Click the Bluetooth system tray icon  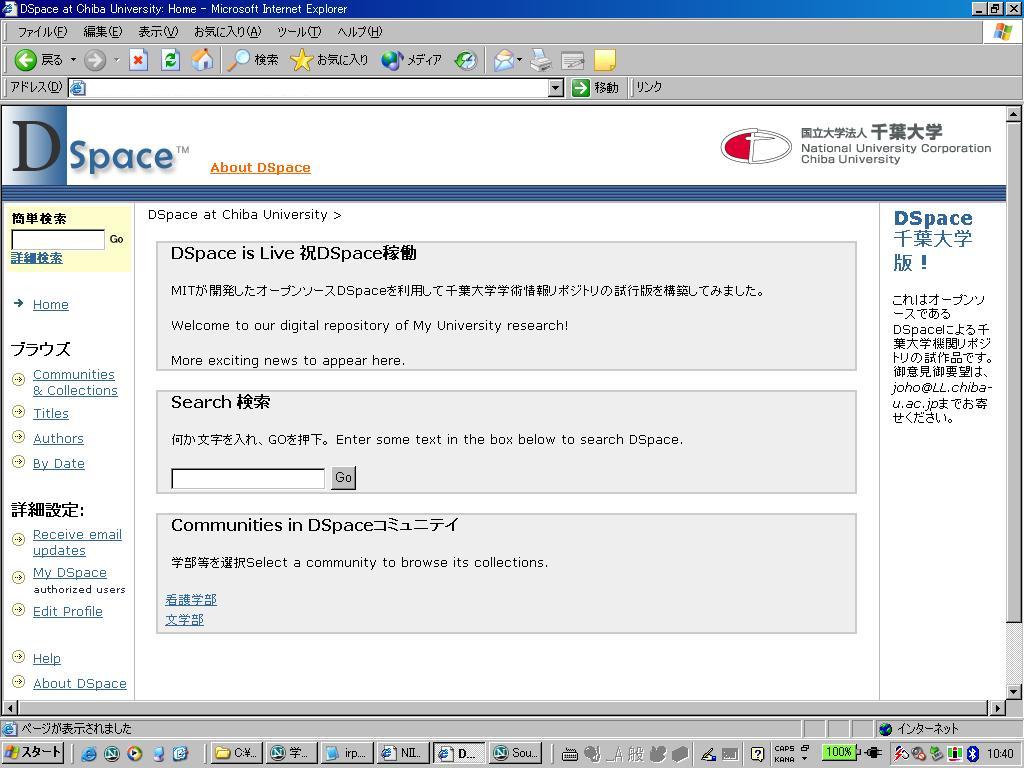pos(972,754)
